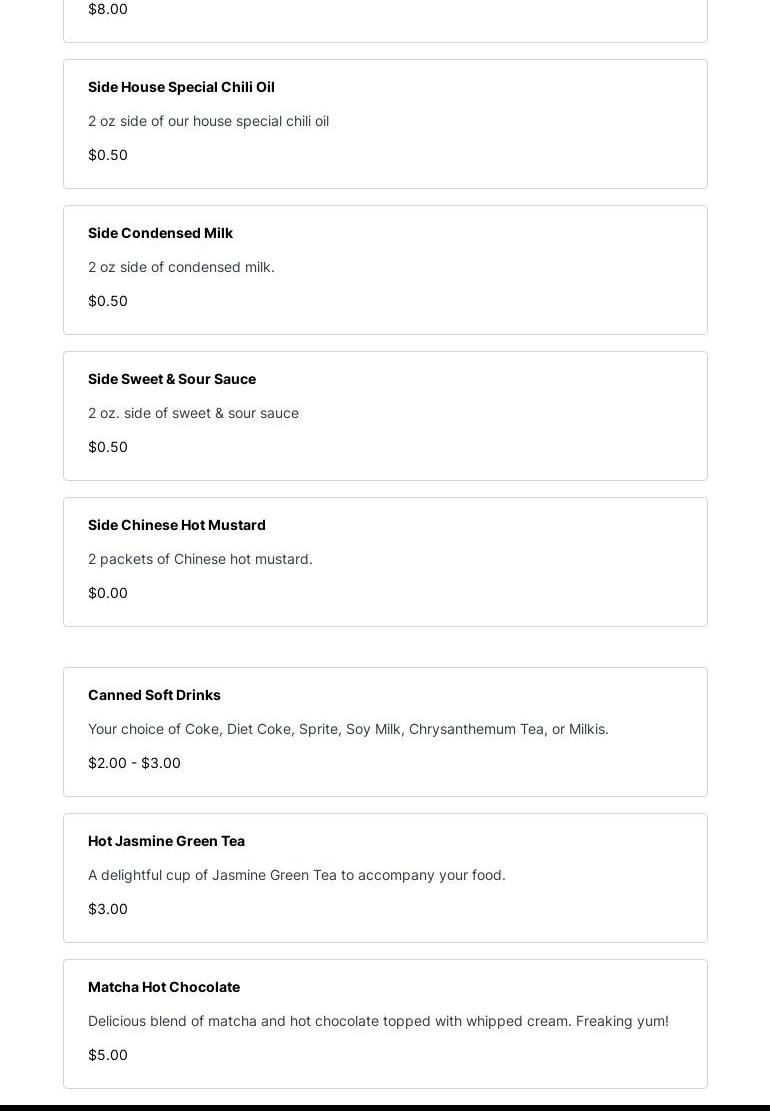Click the canned drink choices description text
This screenshot has width=770, height=1111.
coord(348,729)
